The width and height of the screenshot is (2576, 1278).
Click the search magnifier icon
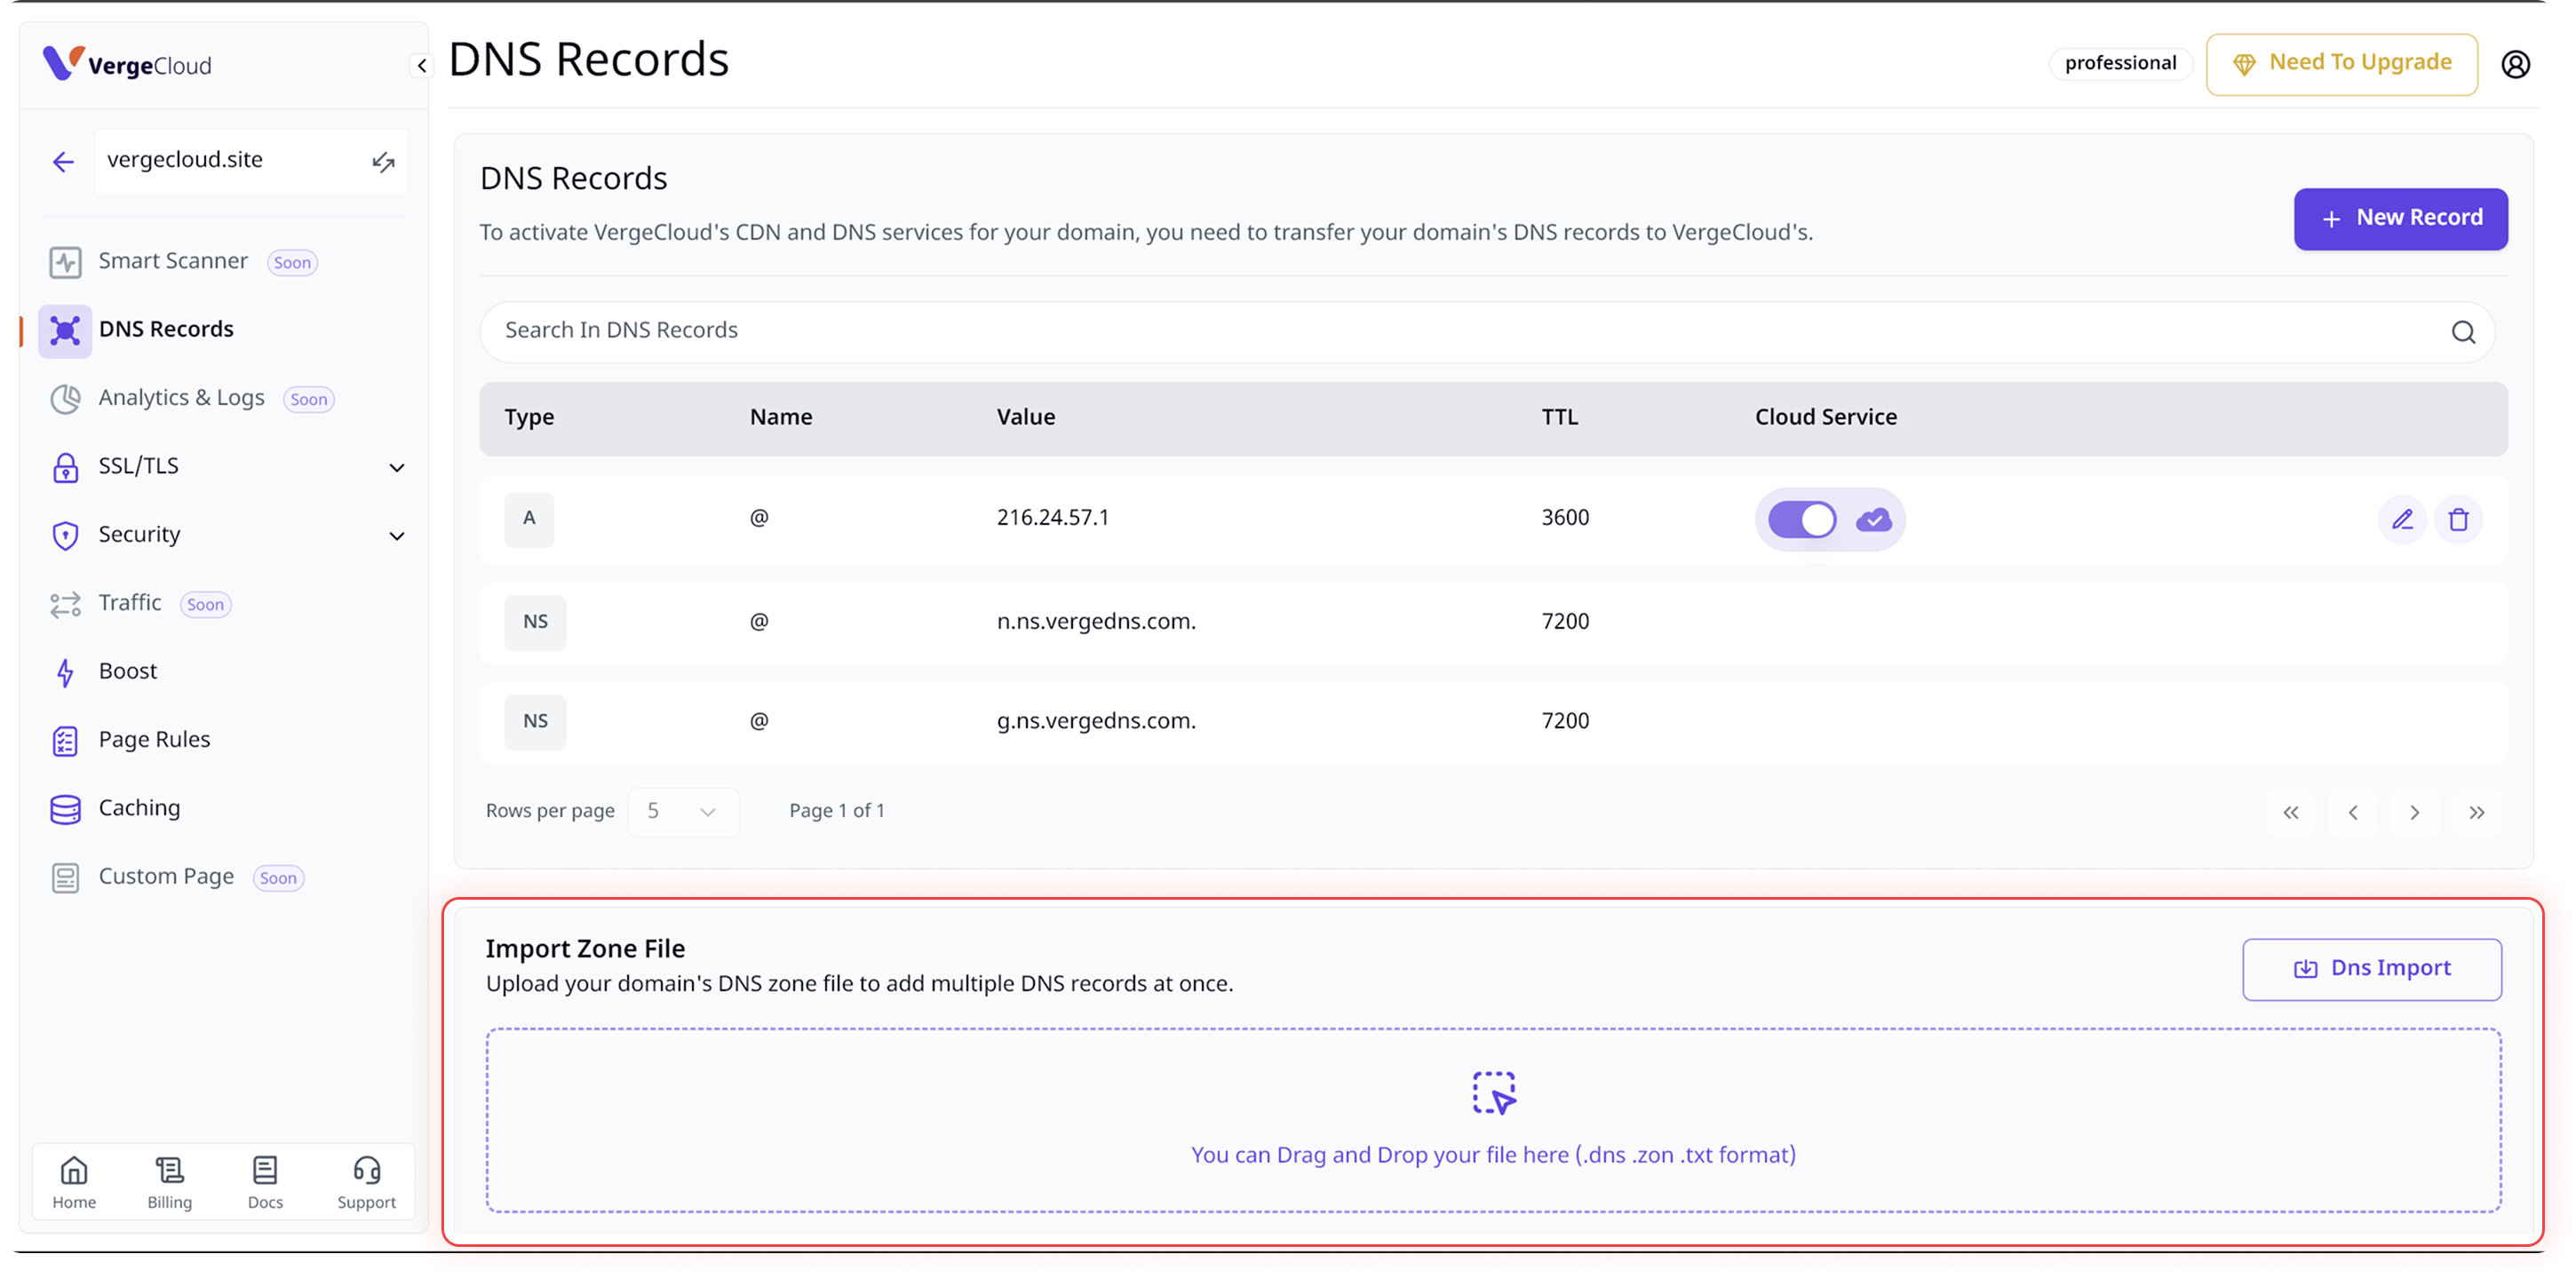2463,332
